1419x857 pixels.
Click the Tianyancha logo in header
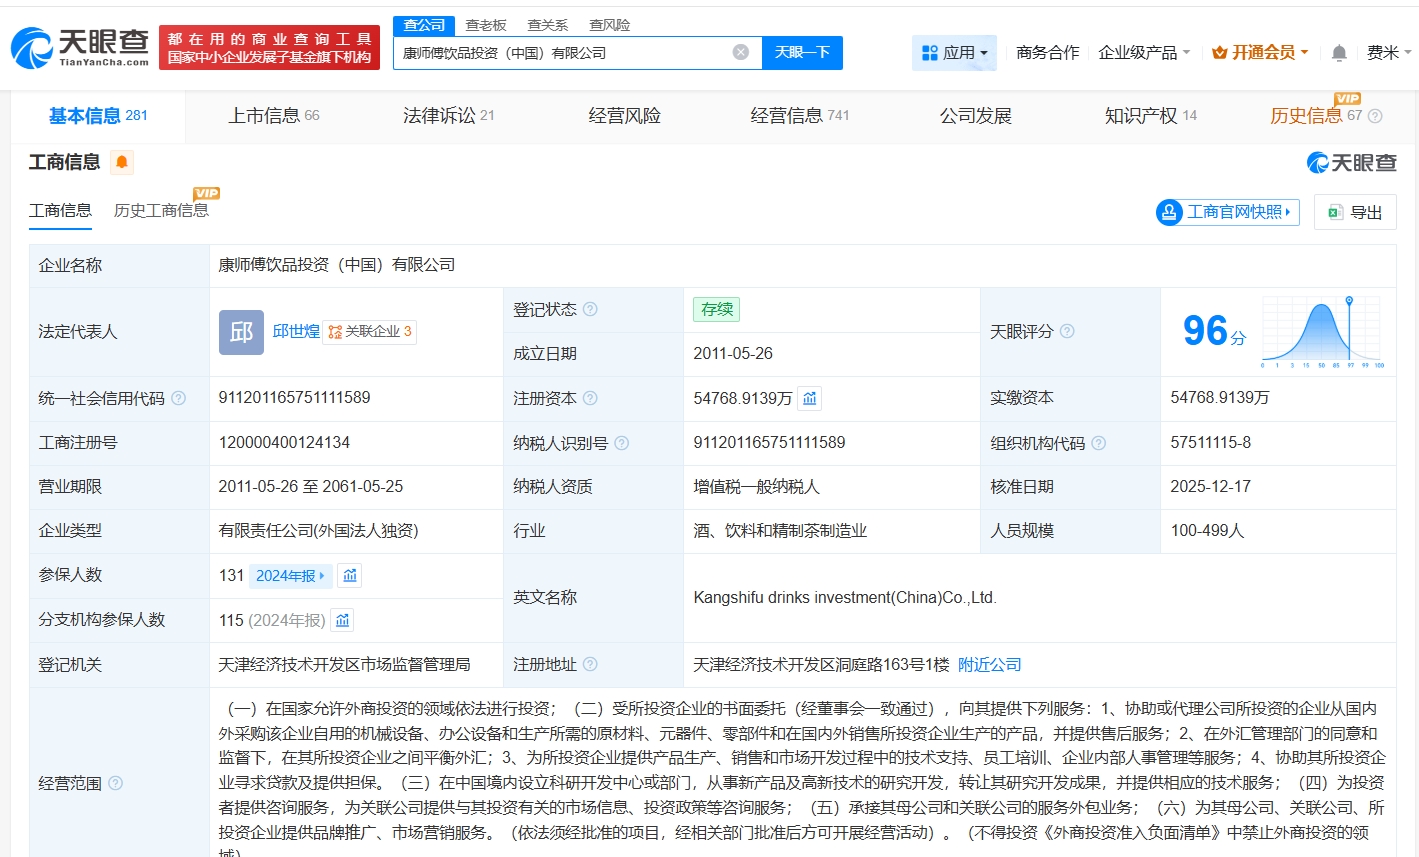(80, 47)
